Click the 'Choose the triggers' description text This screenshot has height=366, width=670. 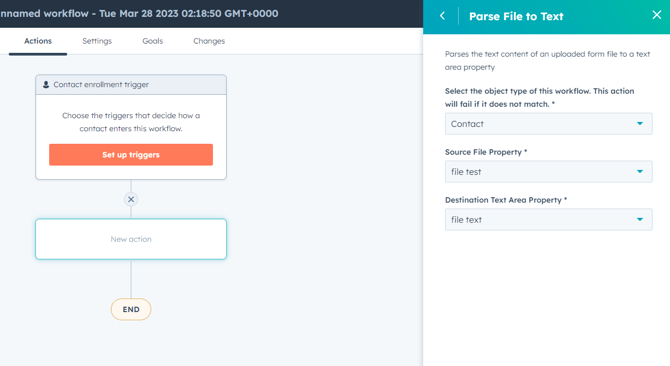click(131, 122)
